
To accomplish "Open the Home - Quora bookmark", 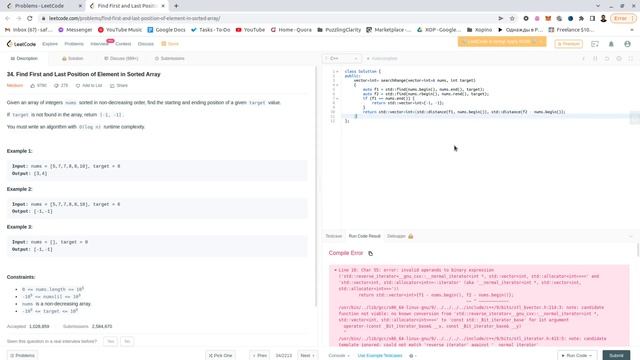I will pyautogui.click(x=291, y=30).
